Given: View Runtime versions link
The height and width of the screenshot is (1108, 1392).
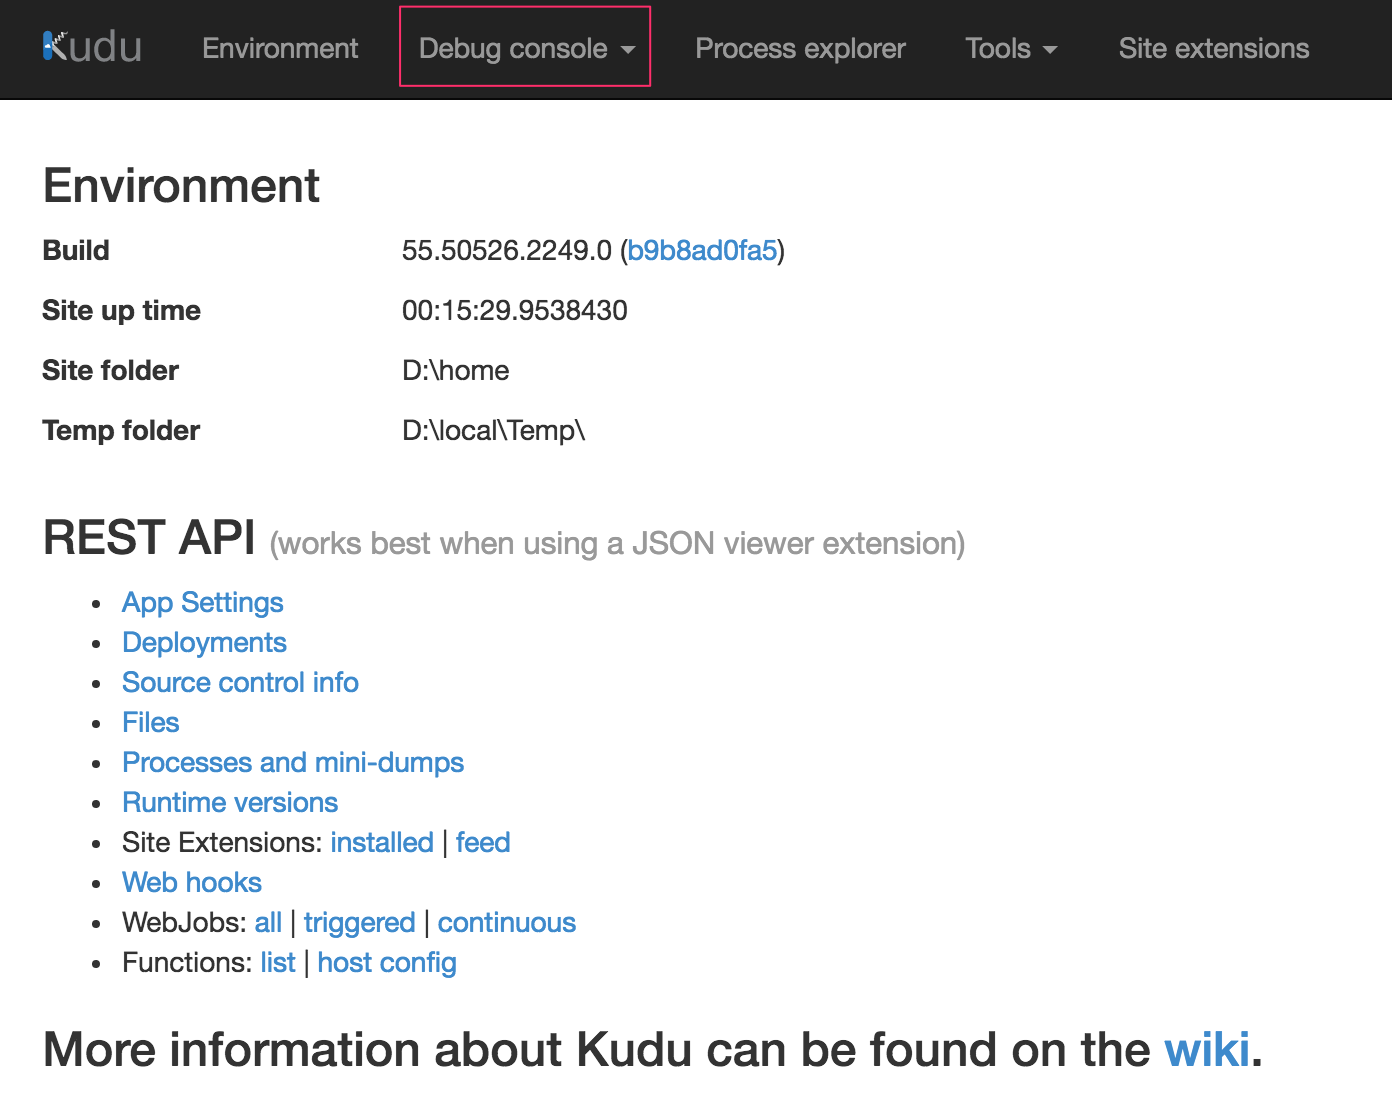Looking at the screenshot, I should [230, 802].
